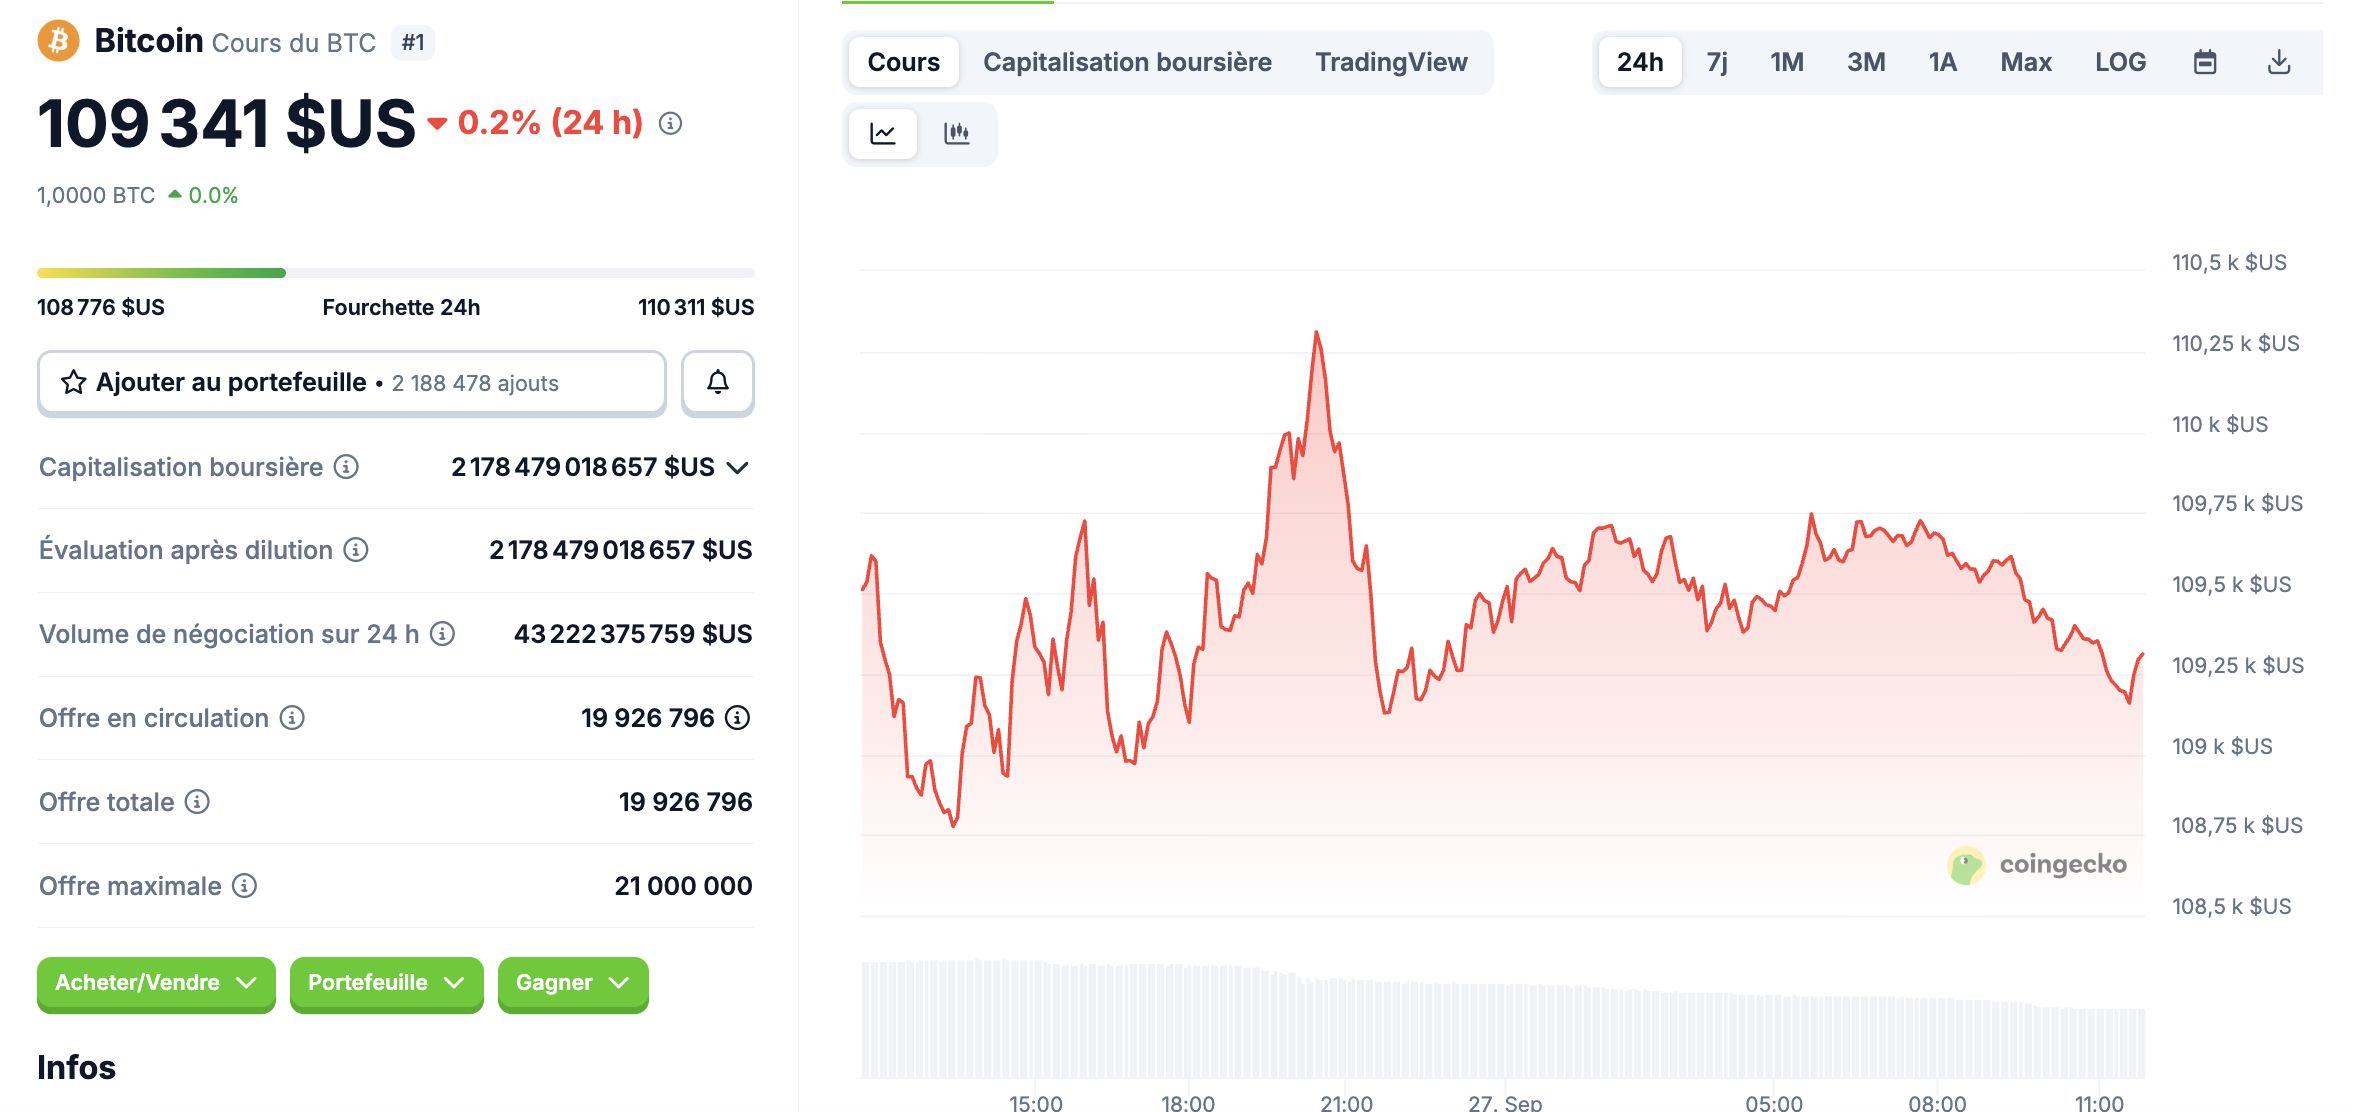This screenshot has width=2354, height=1112.
Task: Click the Infos heading
Action: coord(76,1067)
